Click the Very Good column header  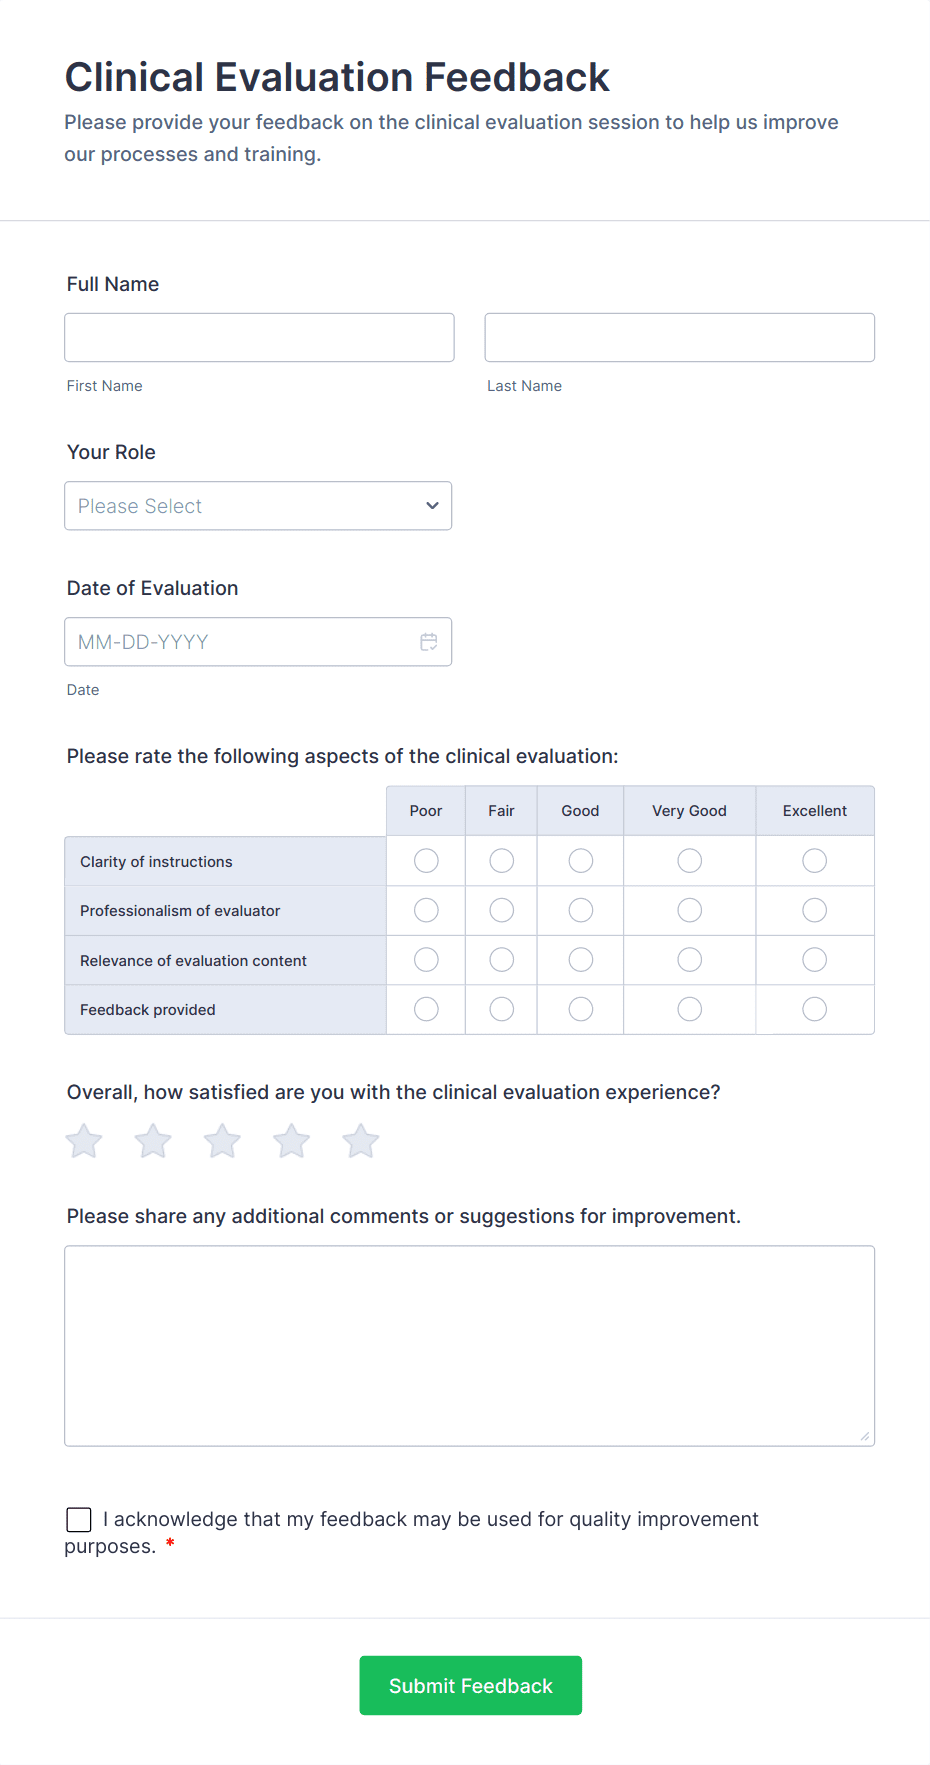(689, 810)
